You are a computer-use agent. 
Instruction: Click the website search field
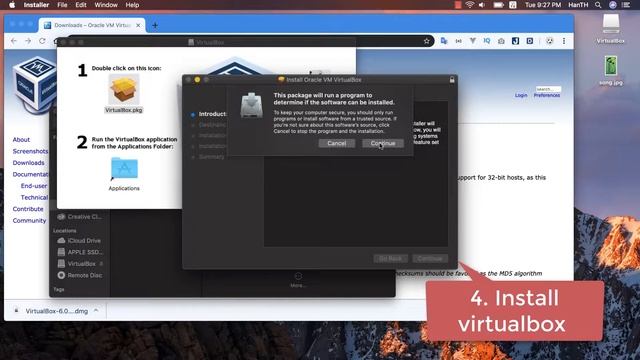point(548,89)
